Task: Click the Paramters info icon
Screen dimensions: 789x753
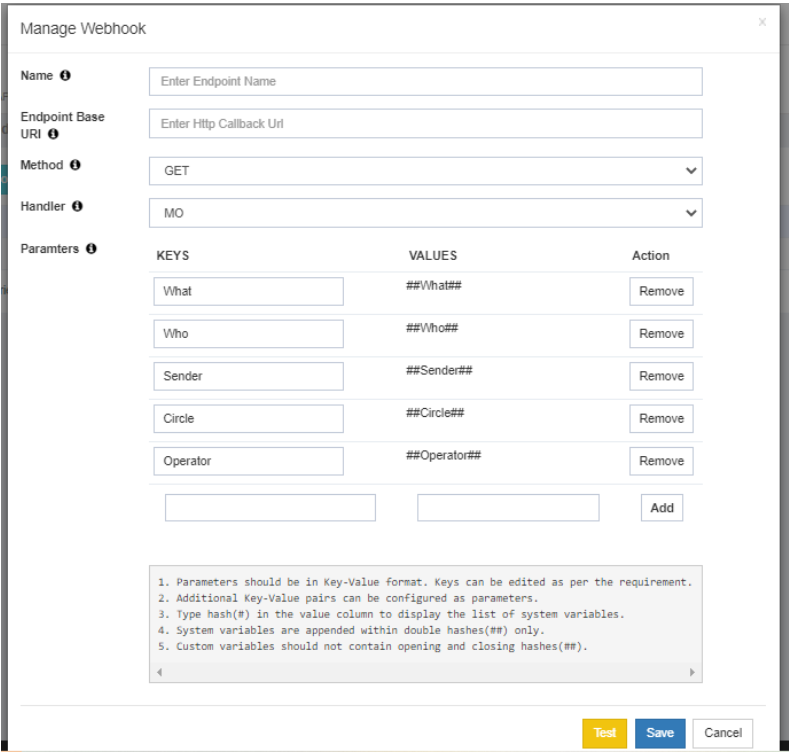Action: pos(91,248)
